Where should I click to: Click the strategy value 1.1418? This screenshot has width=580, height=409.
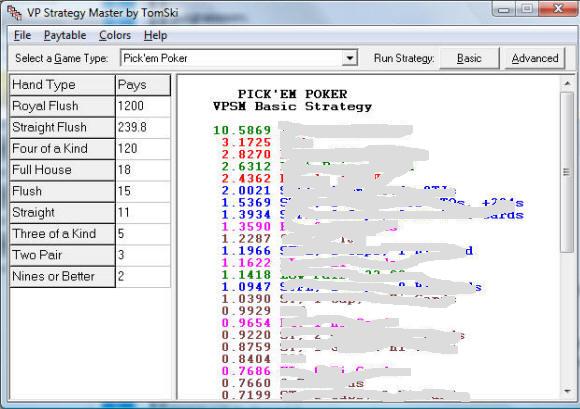[x=246, y=275]
